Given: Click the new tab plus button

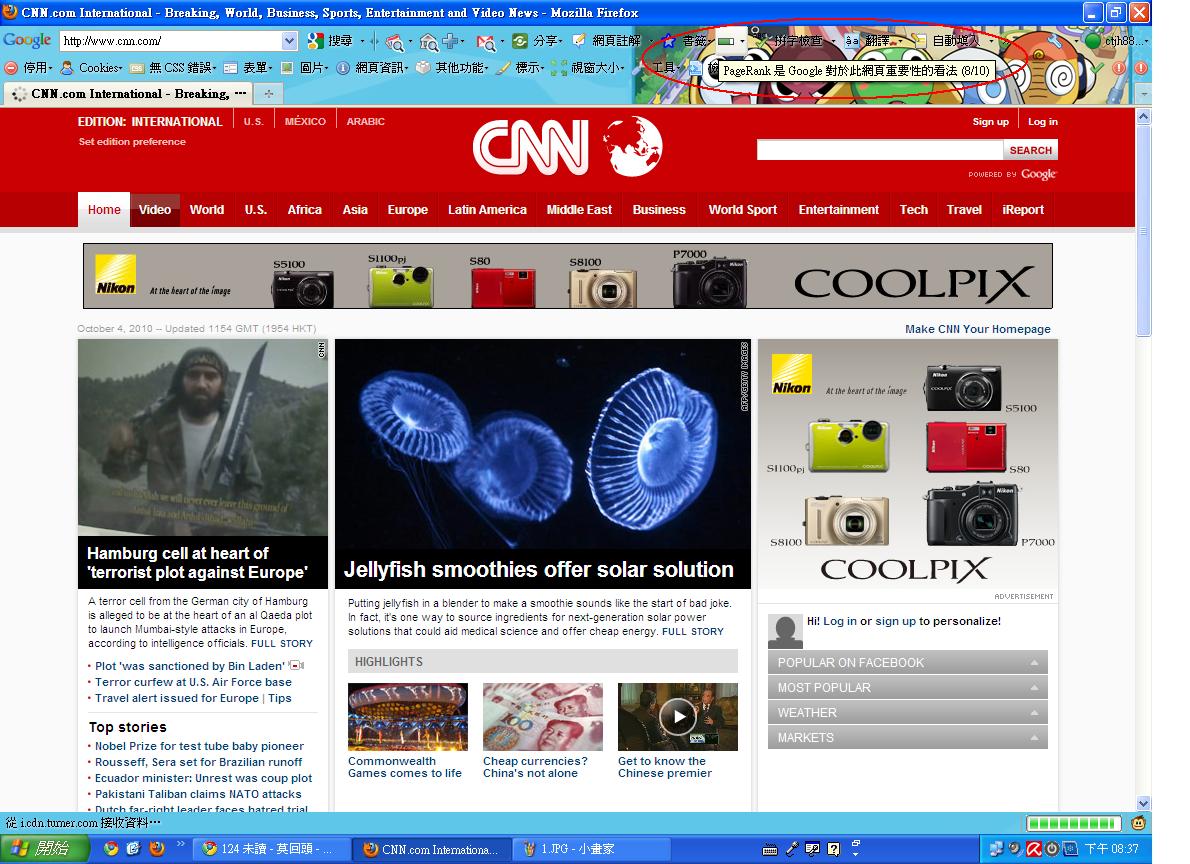Looking at the screenshot, I should coord(268,93).
